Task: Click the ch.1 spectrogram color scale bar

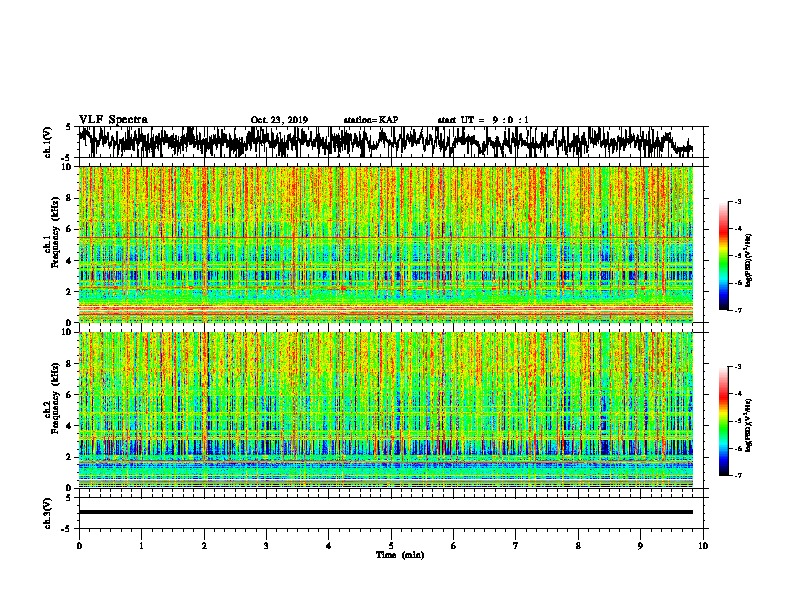Action: [723, 256]
